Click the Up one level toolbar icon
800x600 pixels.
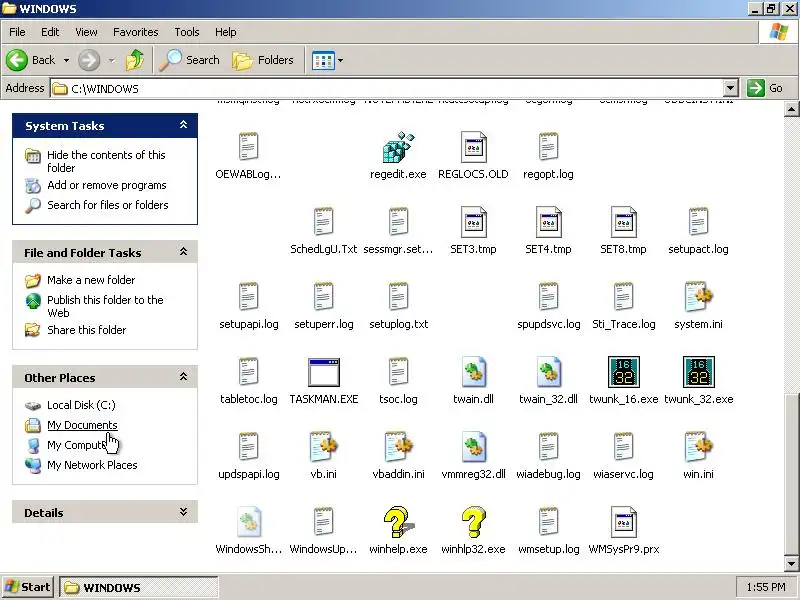pos(135,60)
